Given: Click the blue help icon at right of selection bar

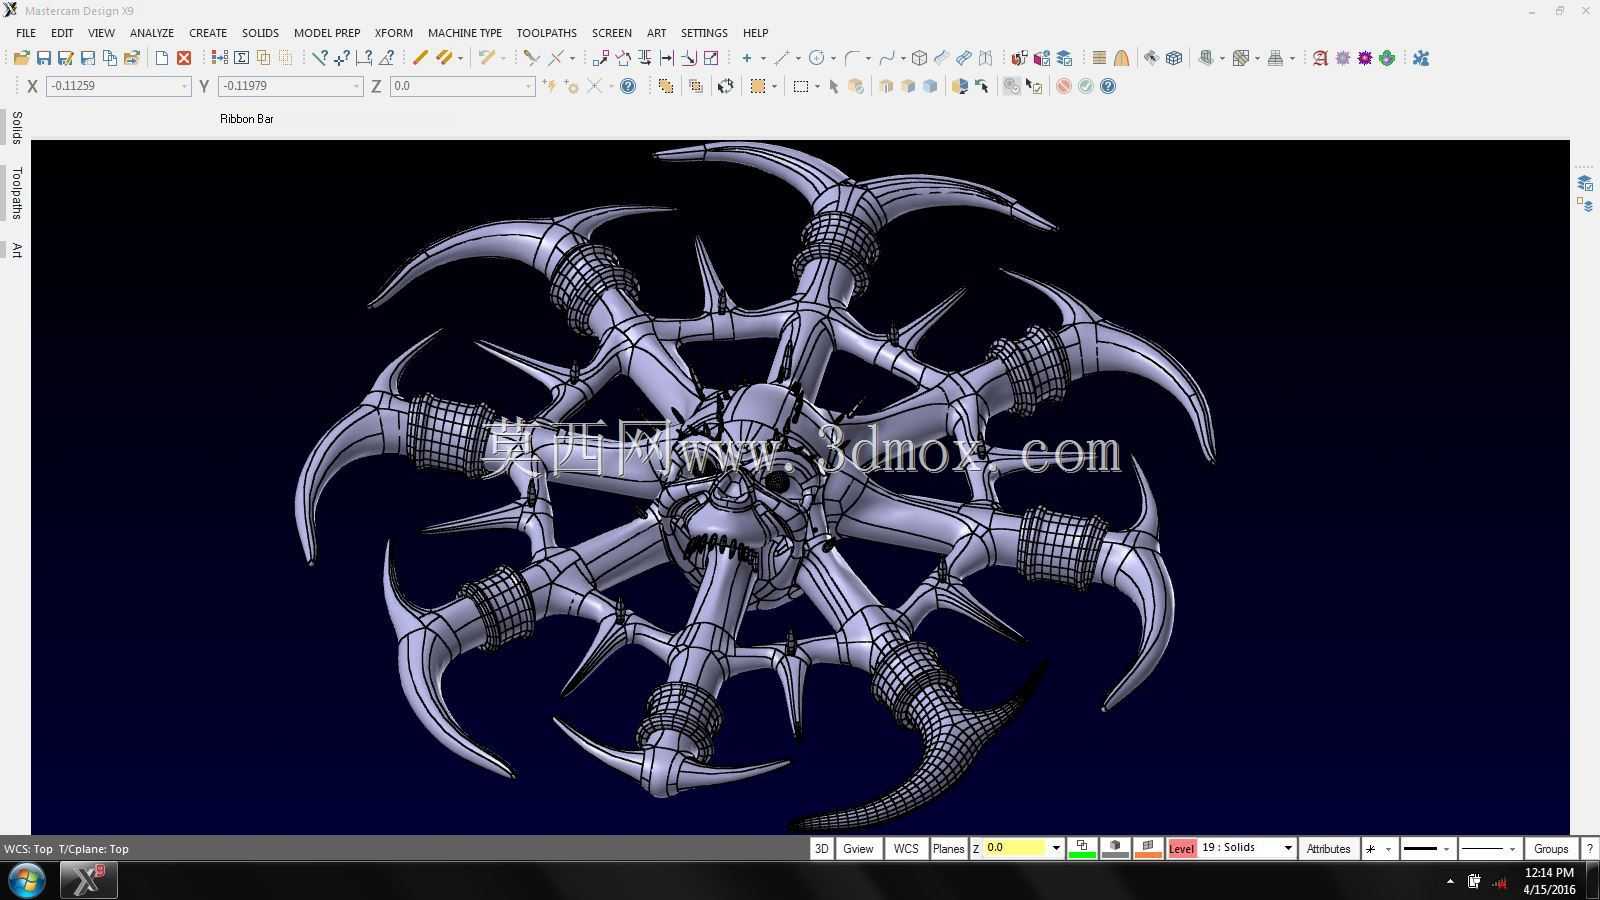Looking at the screenshot, I should click(1108, 86).
